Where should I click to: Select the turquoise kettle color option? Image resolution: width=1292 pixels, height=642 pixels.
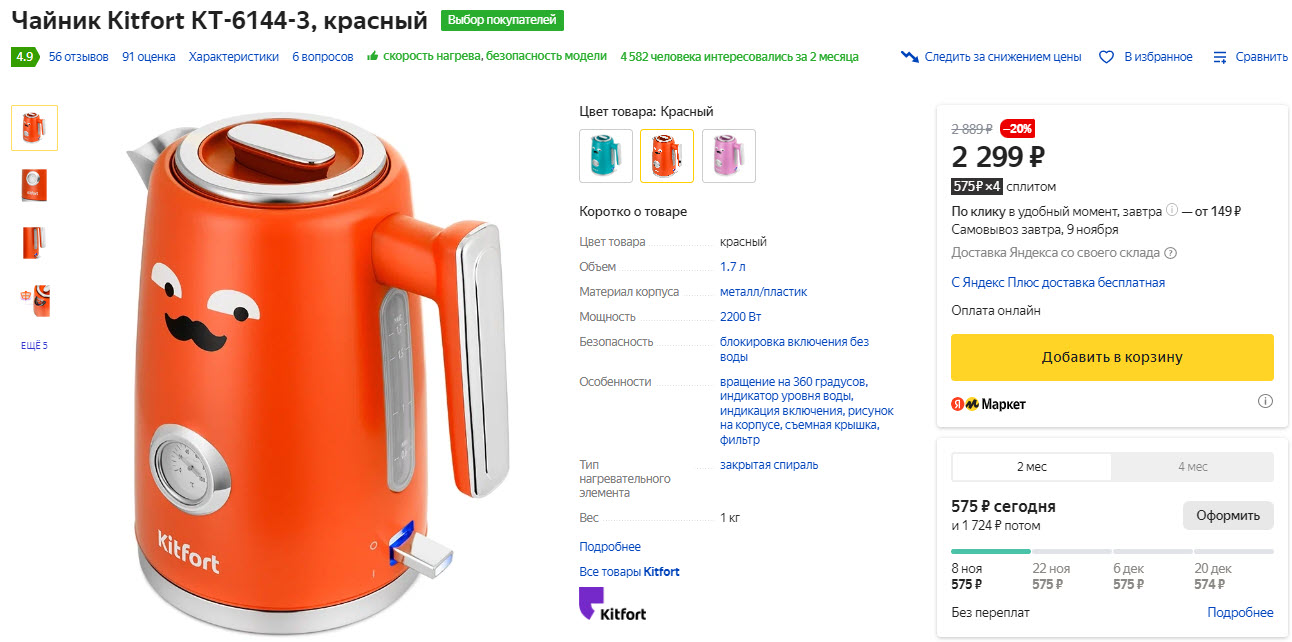tap(606, 156)
